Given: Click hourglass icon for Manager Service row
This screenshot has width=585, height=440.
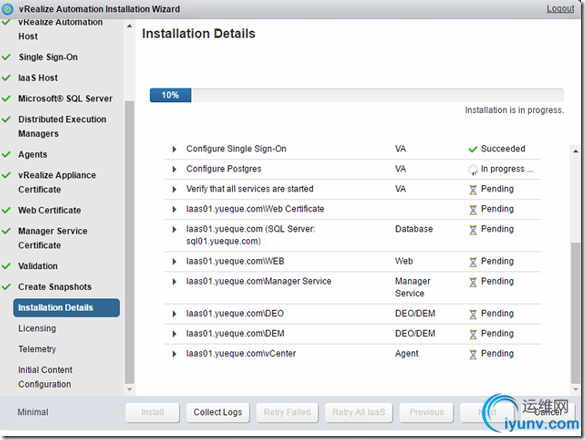Looking at the screenshot, I should (473, 282).
